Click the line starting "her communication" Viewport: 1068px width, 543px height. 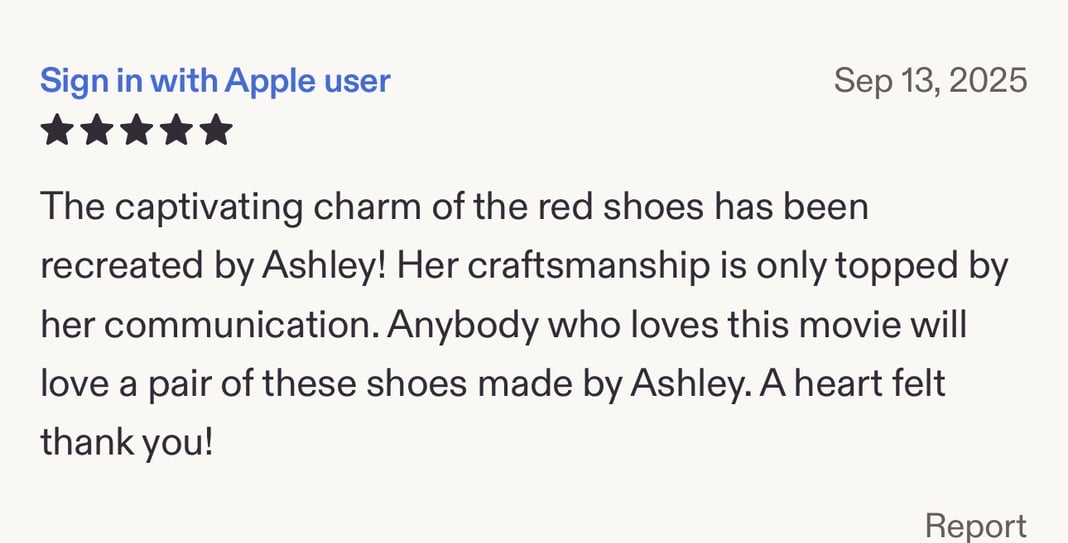click(x=503, y=326)
